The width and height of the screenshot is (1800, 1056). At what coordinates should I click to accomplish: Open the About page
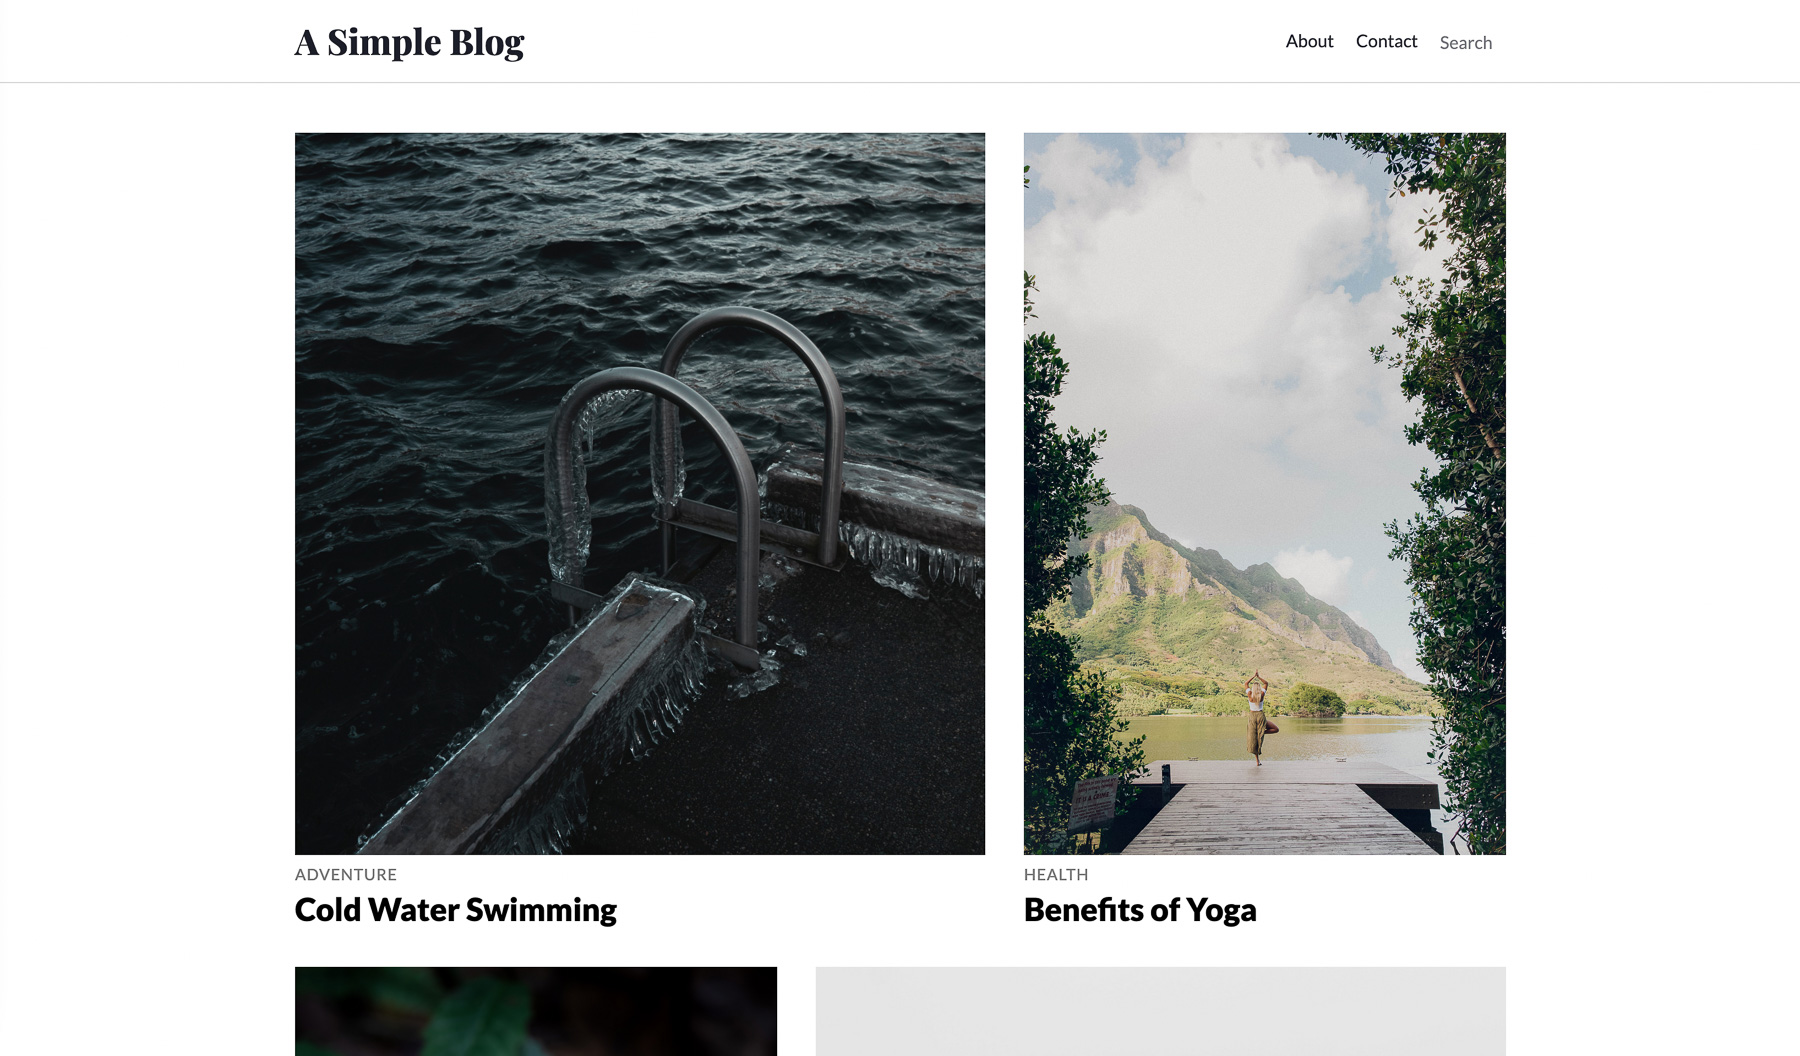click(x=1309, y=41)
